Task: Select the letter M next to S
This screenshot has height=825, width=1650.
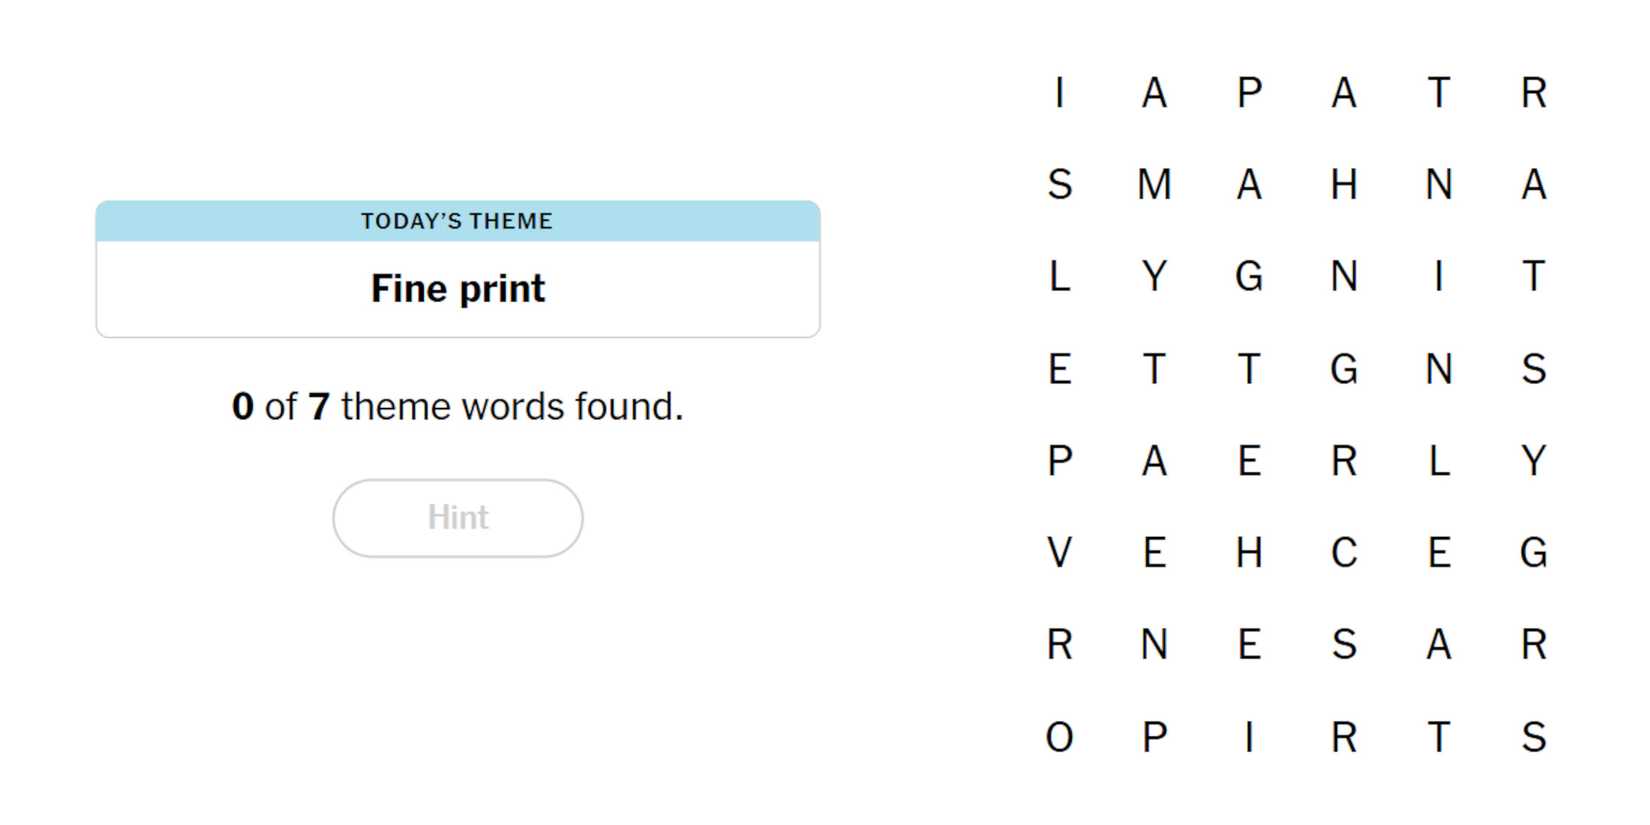Action: 1154,184
